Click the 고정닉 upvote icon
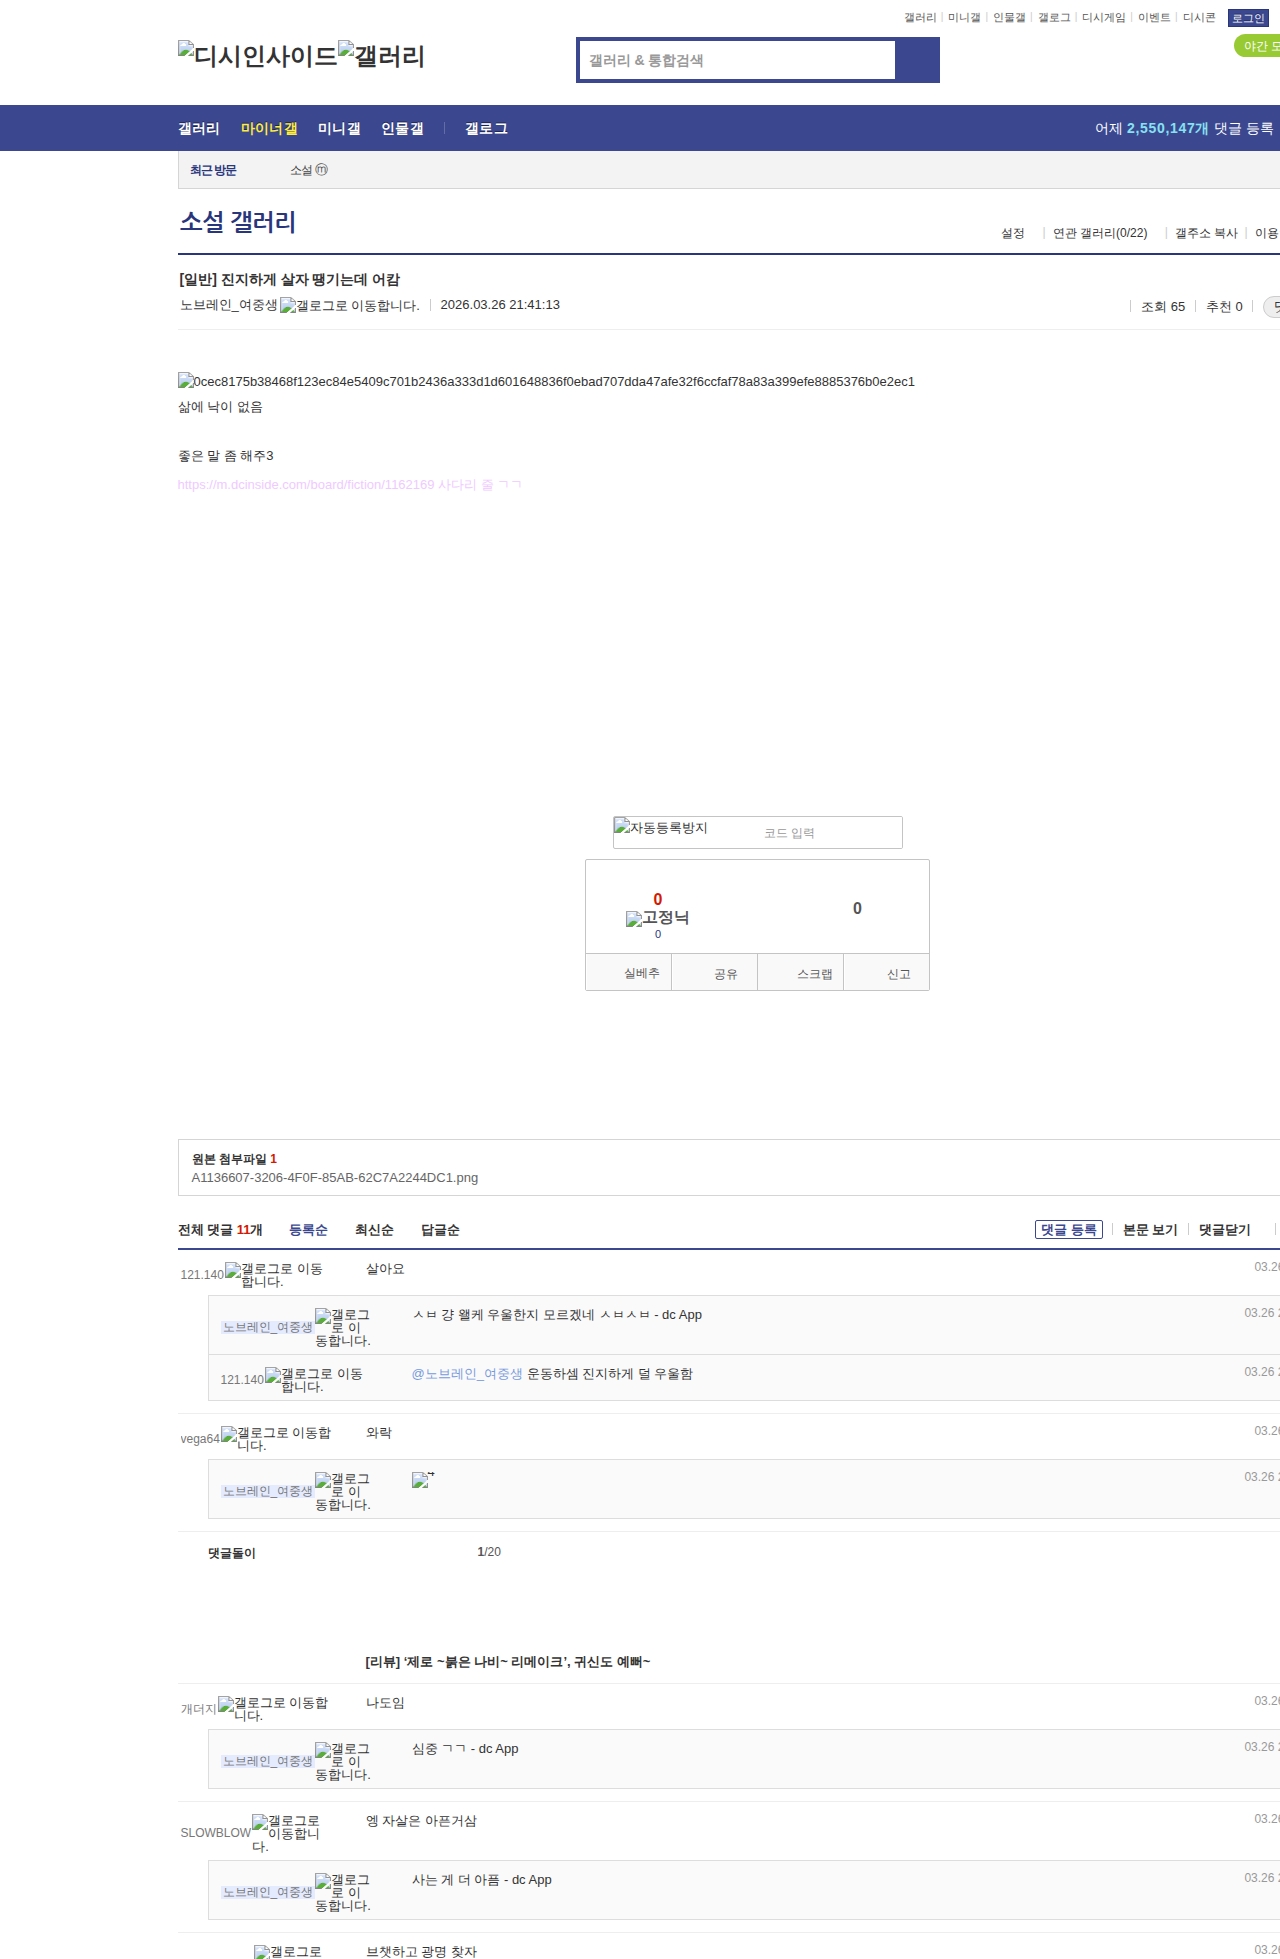Viewport: 1280px width, 1959px height. pos(657,918)
